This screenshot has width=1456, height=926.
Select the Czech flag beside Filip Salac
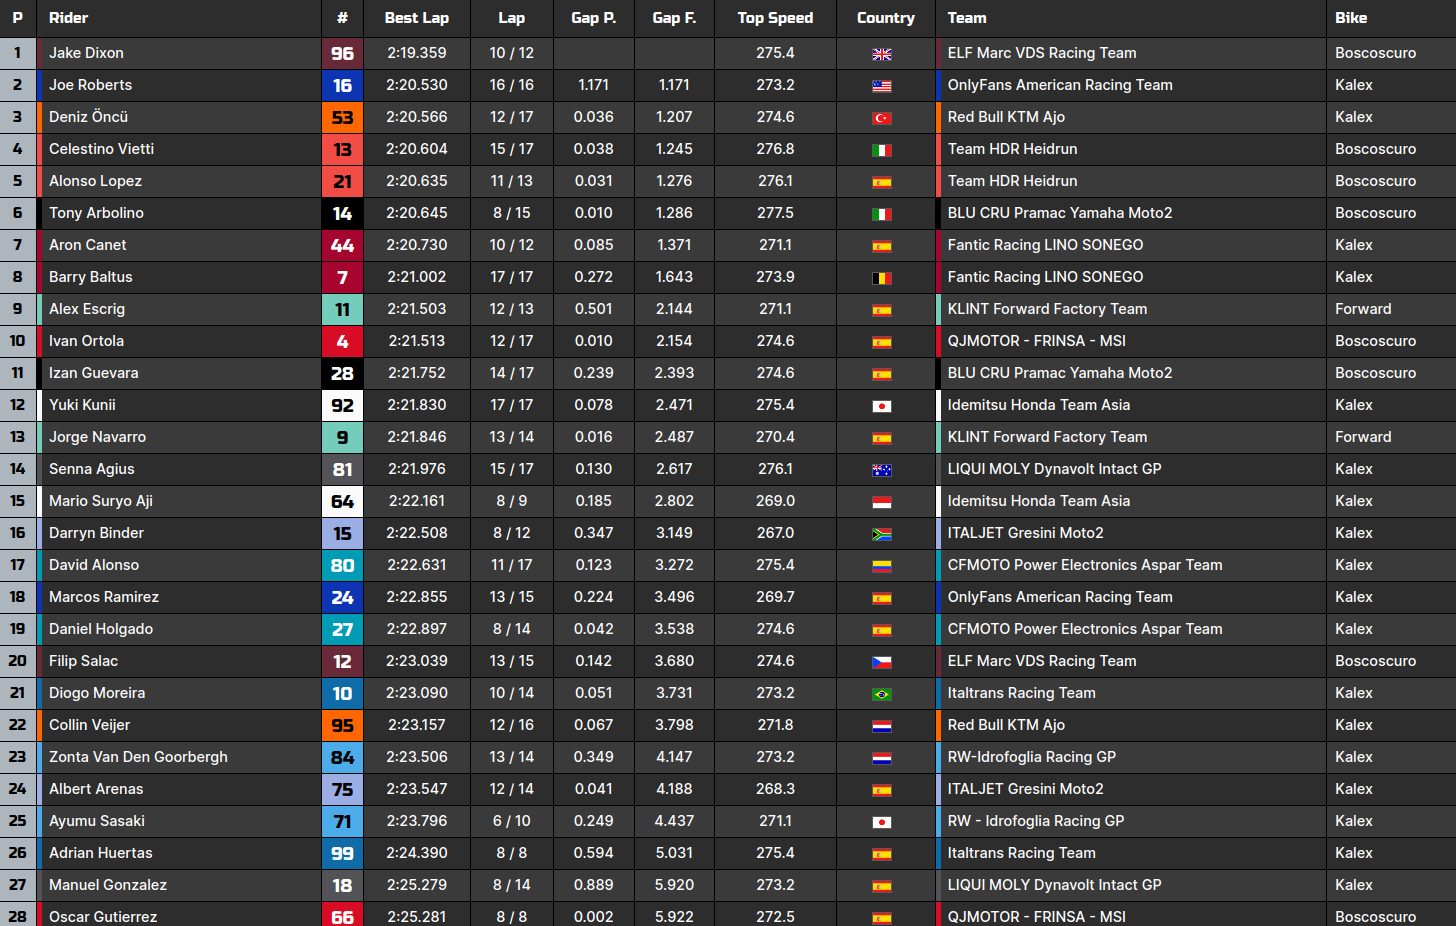click(881, 662)
